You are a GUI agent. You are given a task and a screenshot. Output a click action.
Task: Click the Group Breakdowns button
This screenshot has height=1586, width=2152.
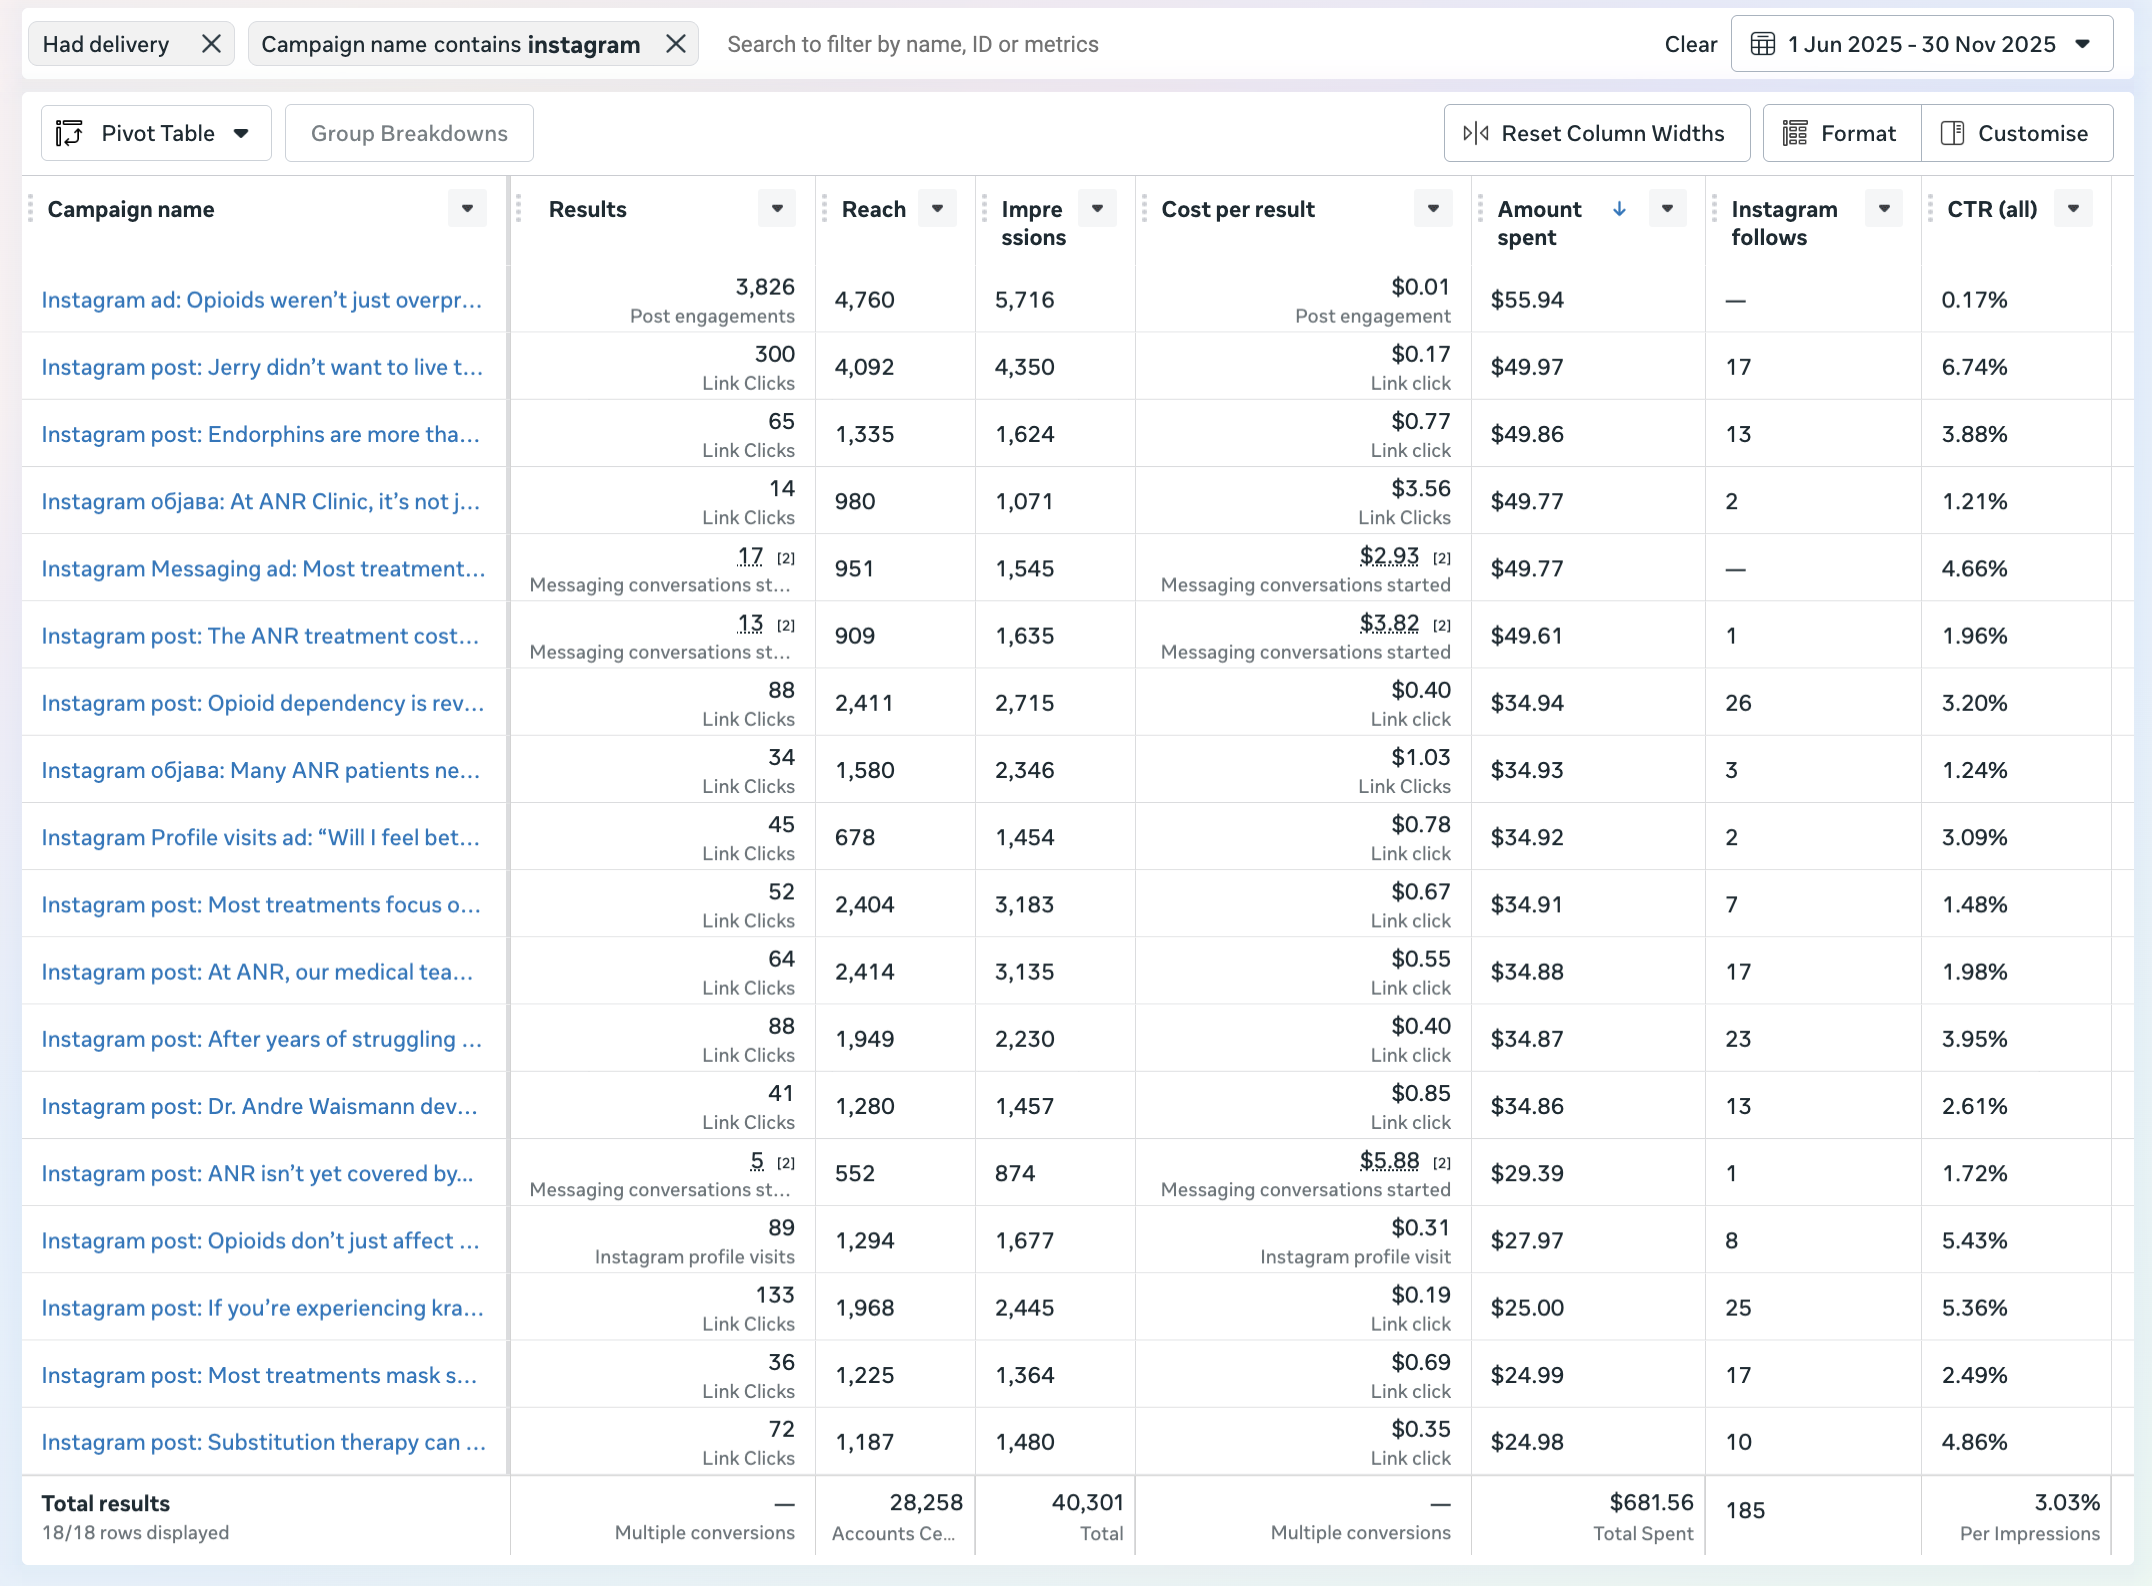pos(409,133)
